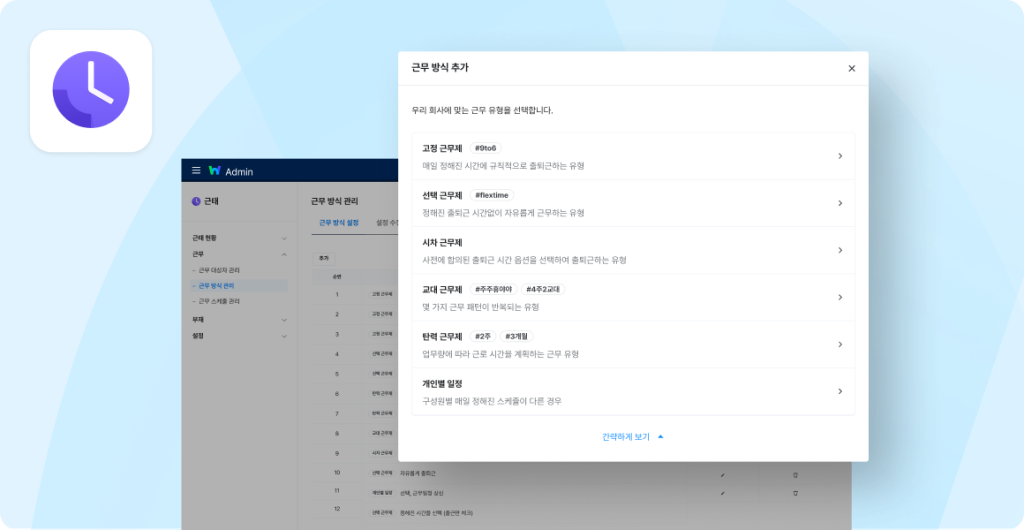Open 근무 대상자 관리 in the sidebar
Viewport: 1024px width, 530px height.
coord(219,270)
